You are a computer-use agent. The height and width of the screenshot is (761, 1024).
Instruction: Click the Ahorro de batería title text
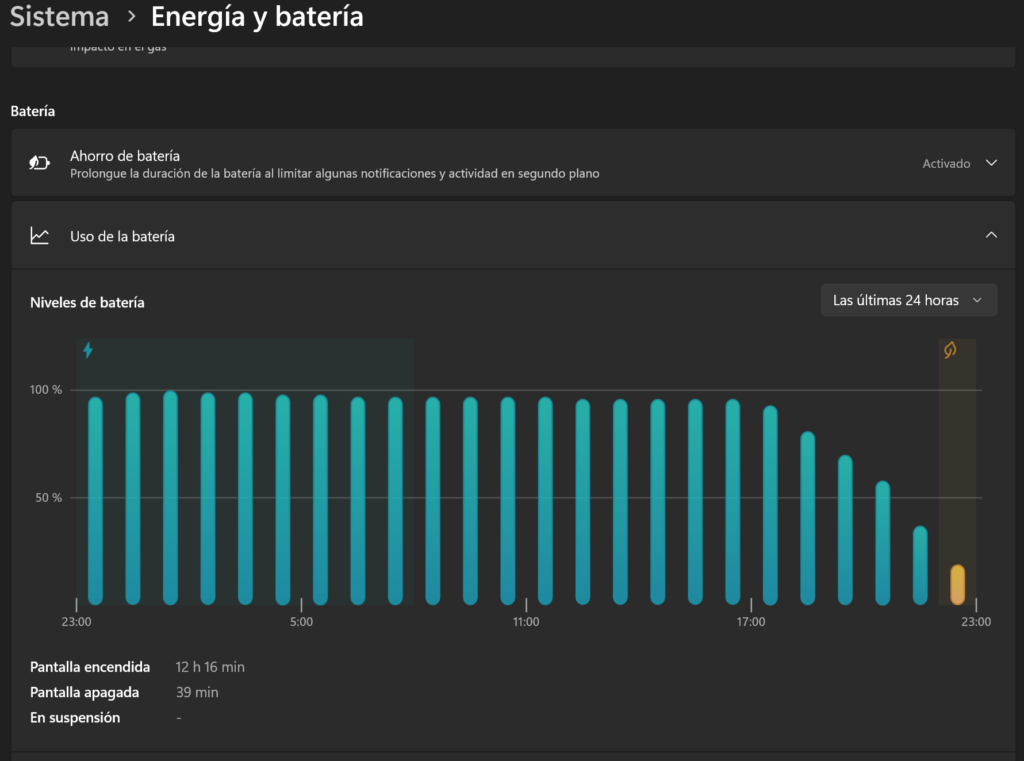125,156
